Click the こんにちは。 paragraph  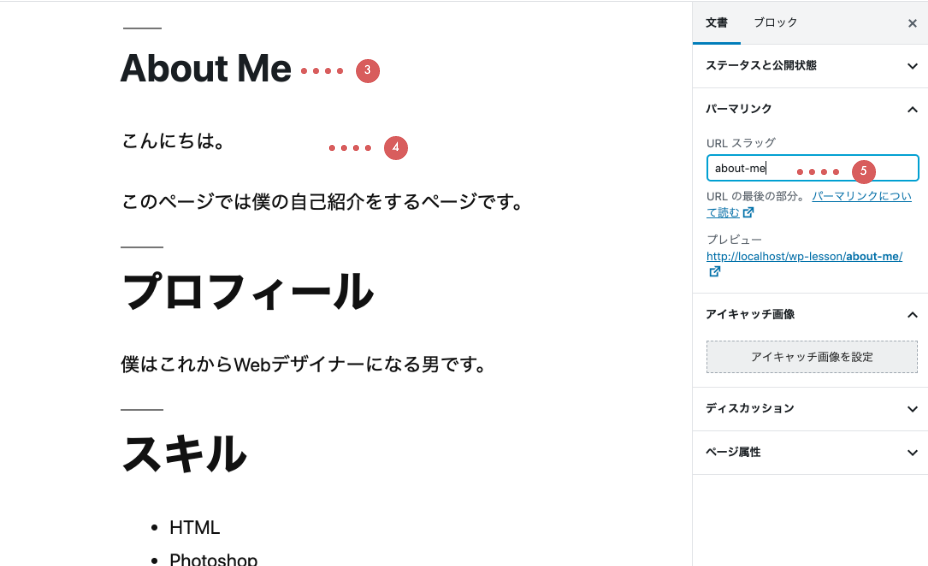(173, 141)
